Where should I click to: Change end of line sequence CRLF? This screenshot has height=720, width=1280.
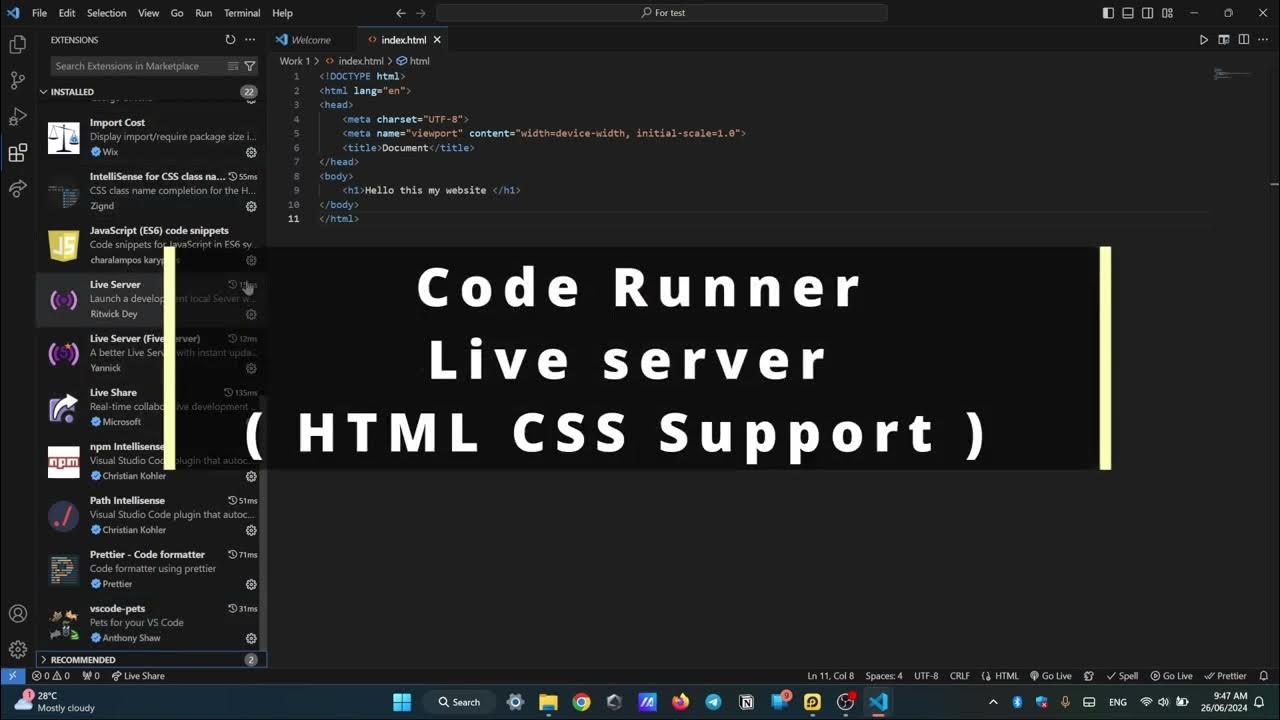960,676
